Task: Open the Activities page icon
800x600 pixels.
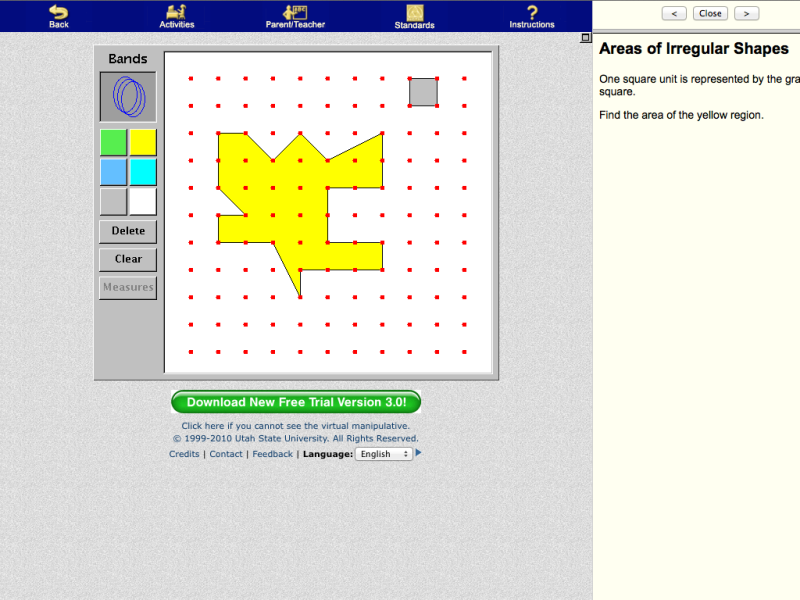Action: click(x=176, y=12)
